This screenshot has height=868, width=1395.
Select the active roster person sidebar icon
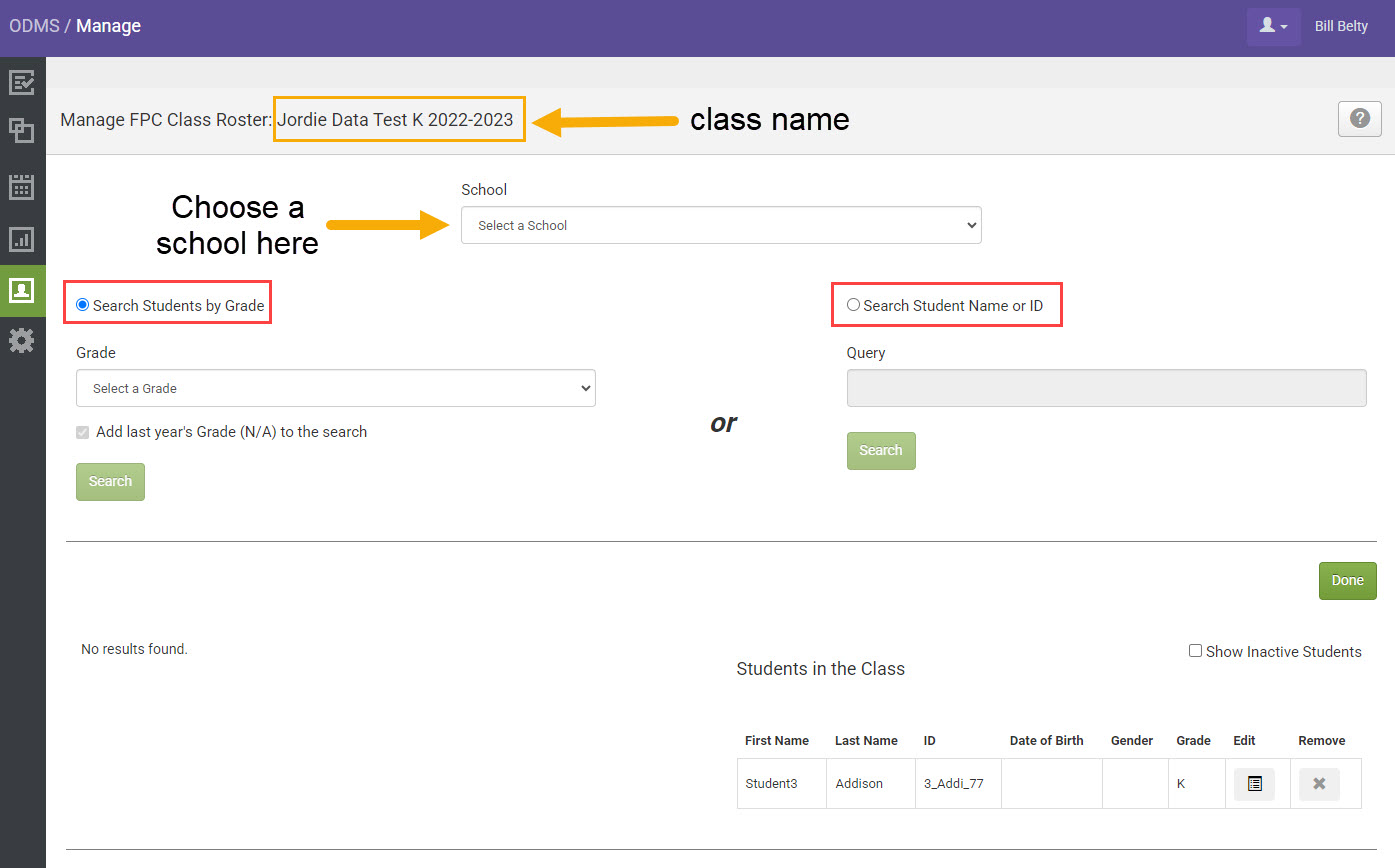pos(22,292)
